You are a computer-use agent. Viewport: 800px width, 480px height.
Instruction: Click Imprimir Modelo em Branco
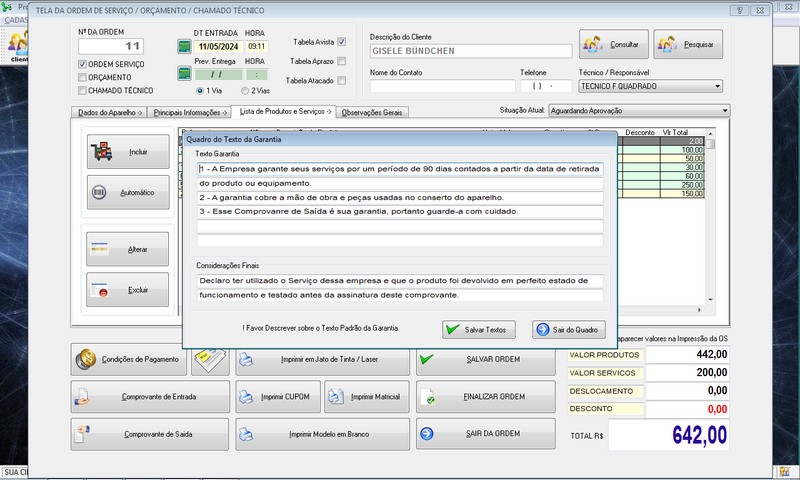click(322, 434)
